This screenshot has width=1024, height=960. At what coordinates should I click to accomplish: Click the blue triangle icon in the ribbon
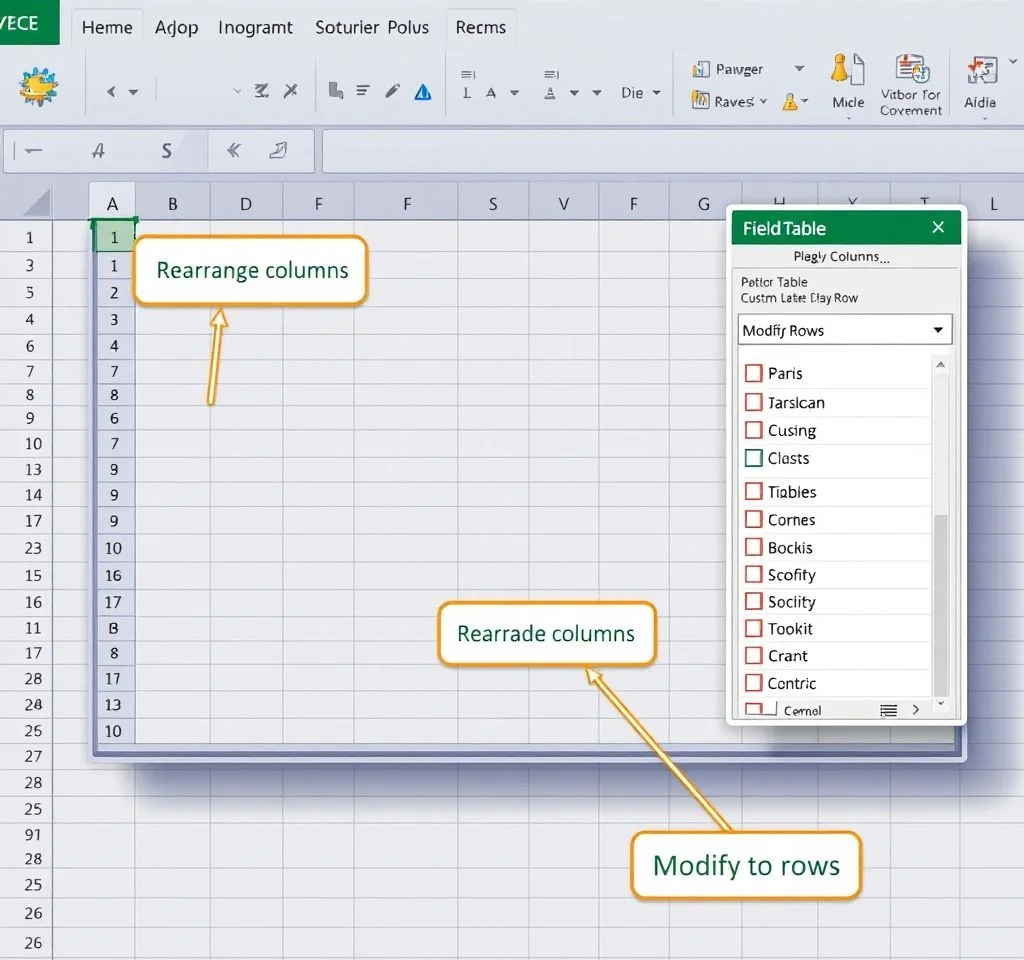[x=423, y=92]
